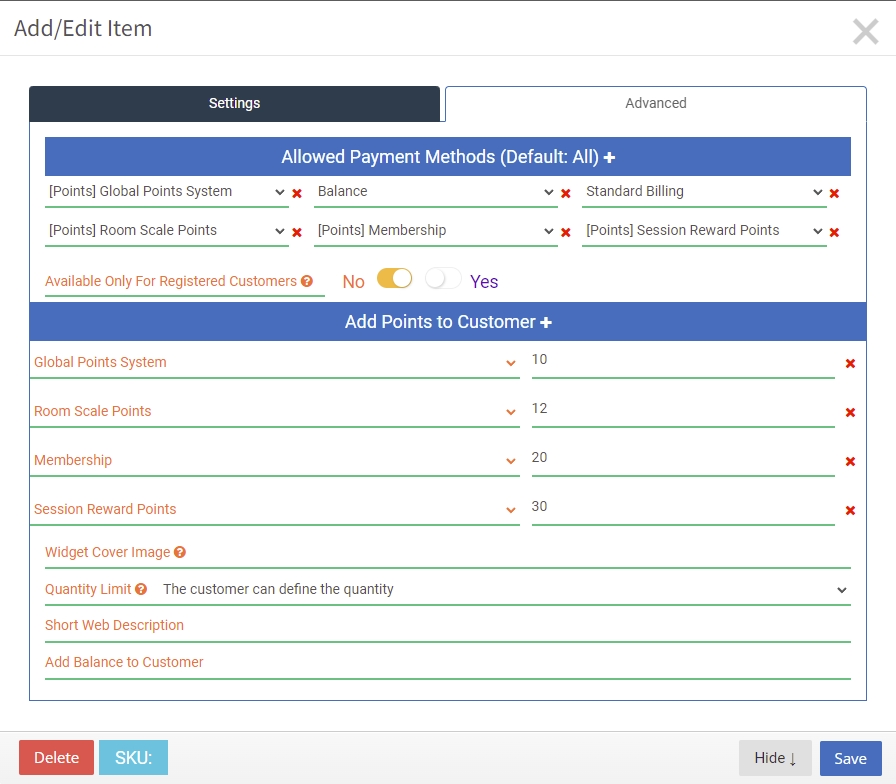Expand the Global Points System points type dropdown
The height and width of the screenshot is (784, 896).
click(x=275, y=362)
